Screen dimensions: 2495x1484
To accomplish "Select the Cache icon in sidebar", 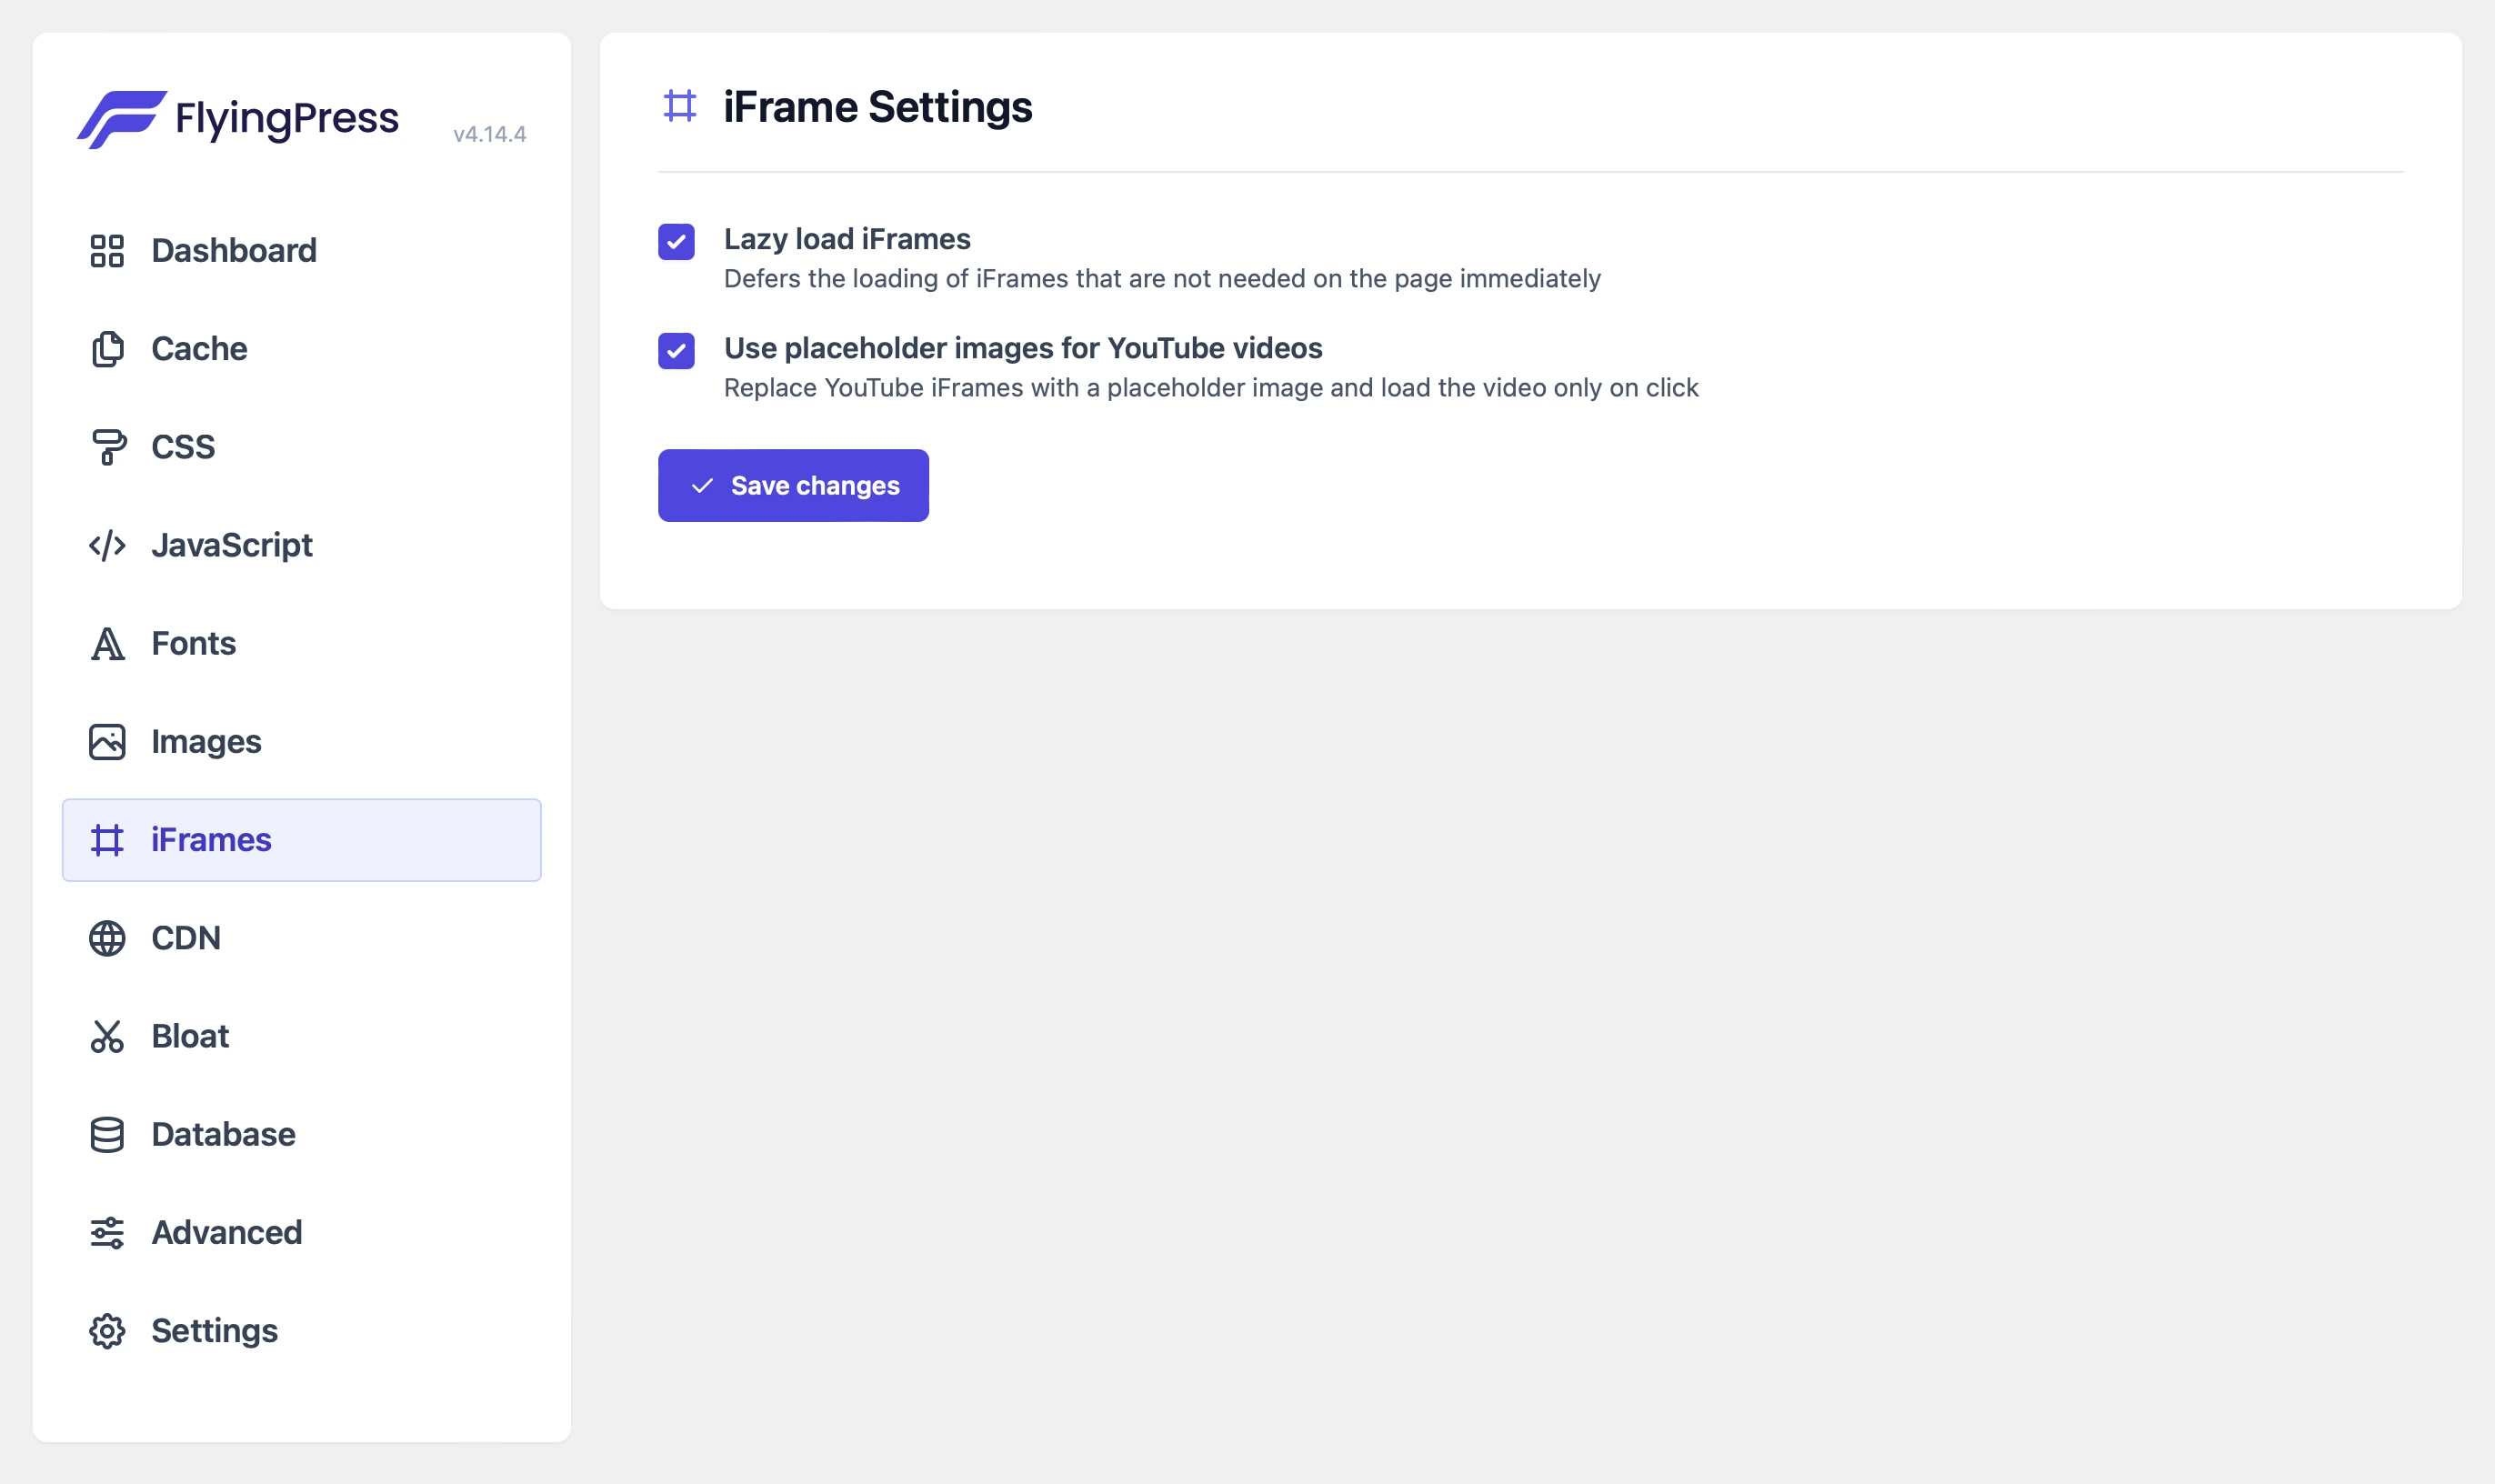I will click(x=107, y=349).
